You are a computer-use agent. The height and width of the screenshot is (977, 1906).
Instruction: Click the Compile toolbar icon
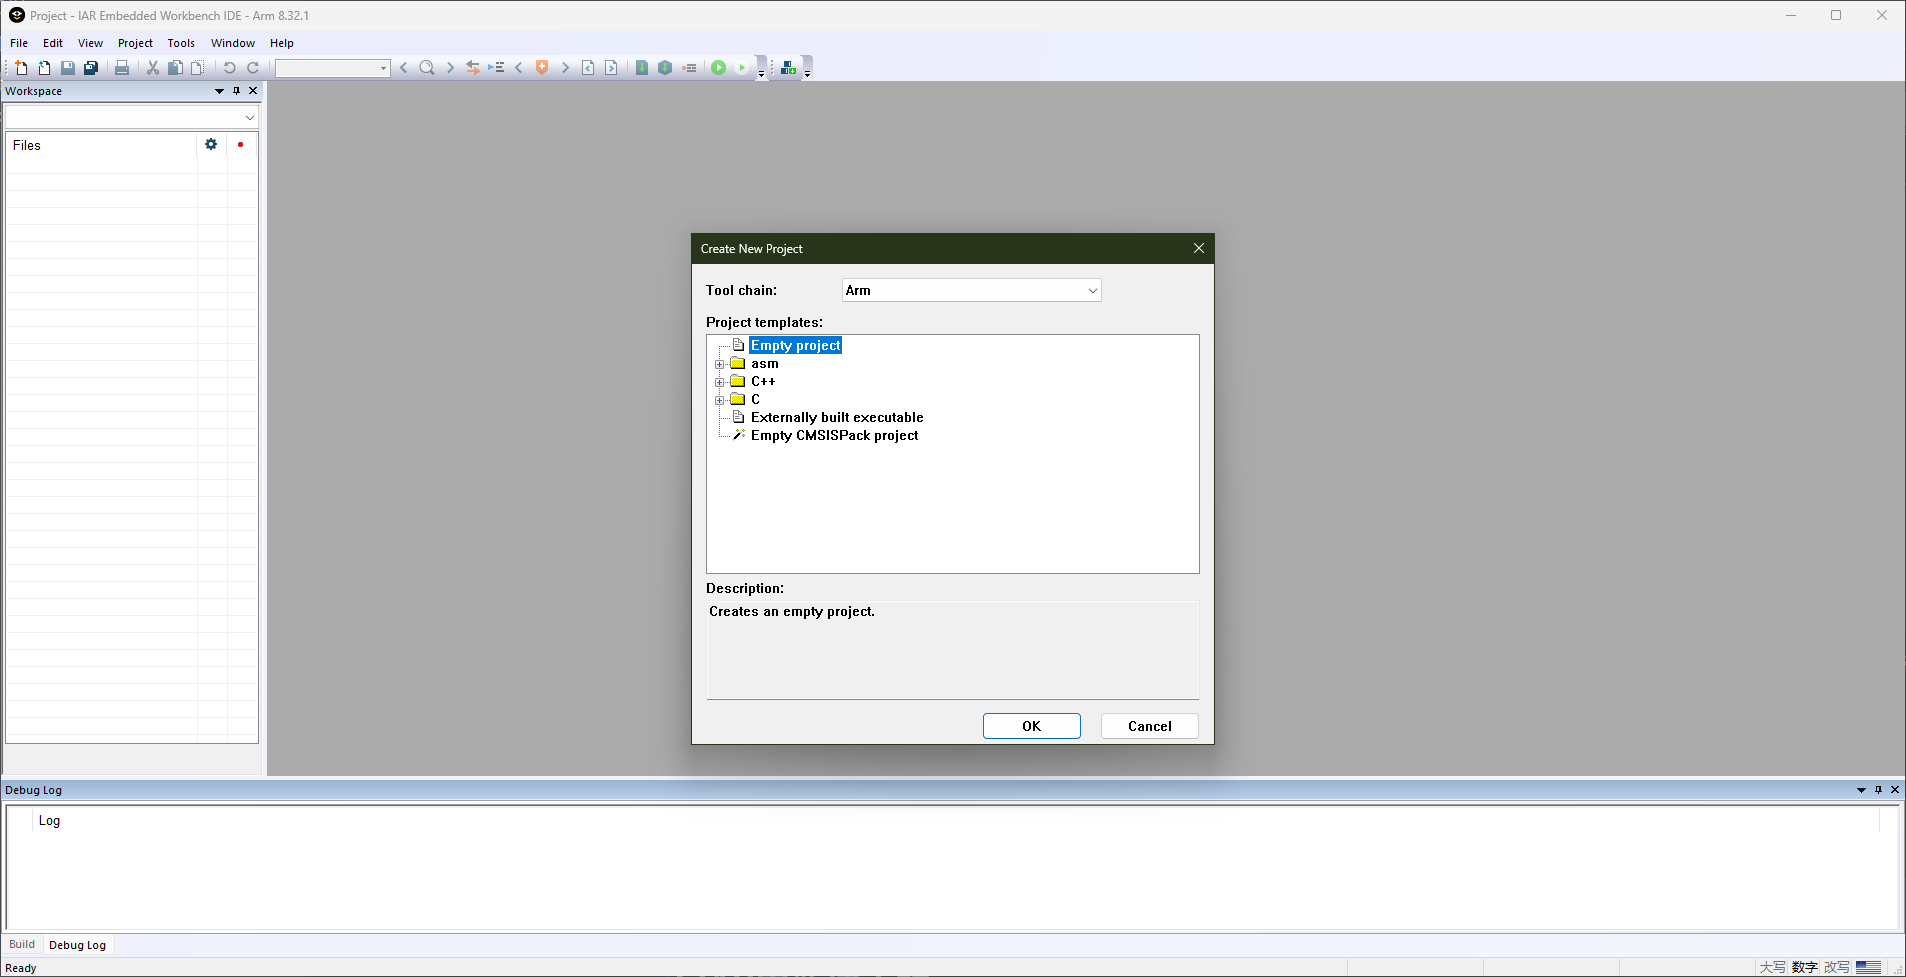pos(642,68)
